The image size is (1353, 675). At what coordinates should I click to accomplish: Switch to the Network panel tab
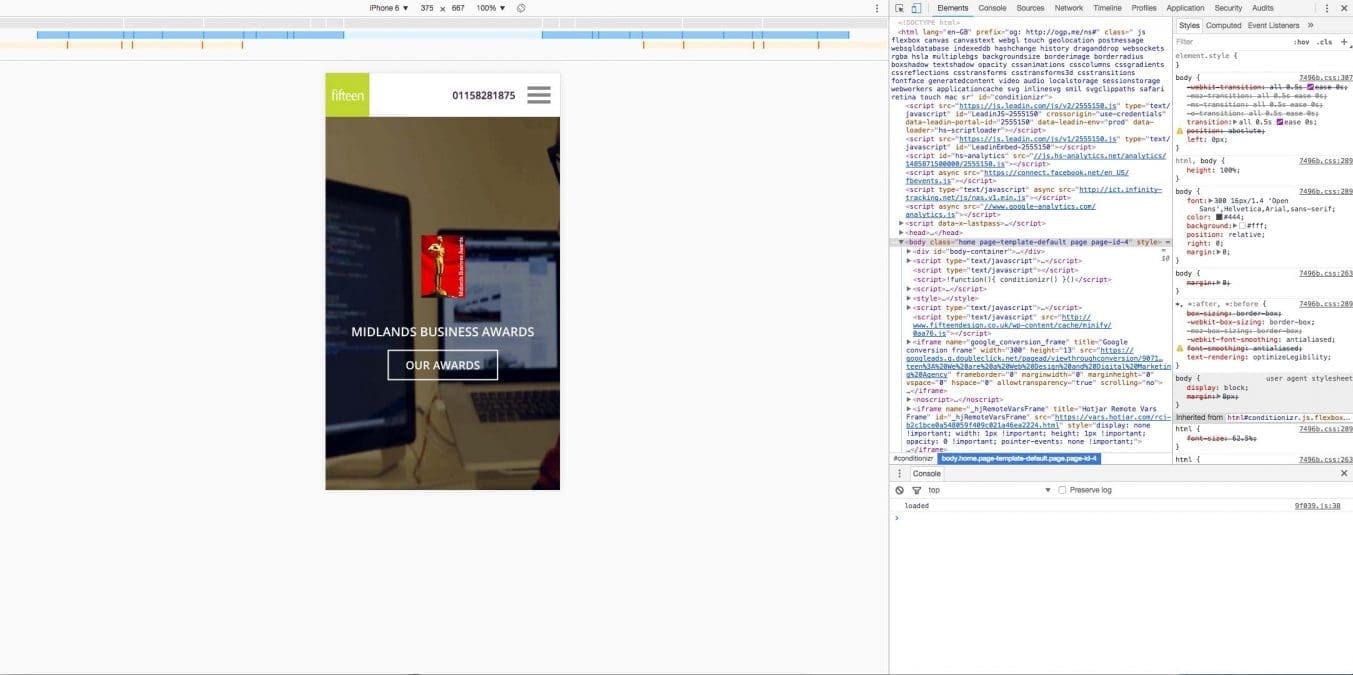point(1069,8)
